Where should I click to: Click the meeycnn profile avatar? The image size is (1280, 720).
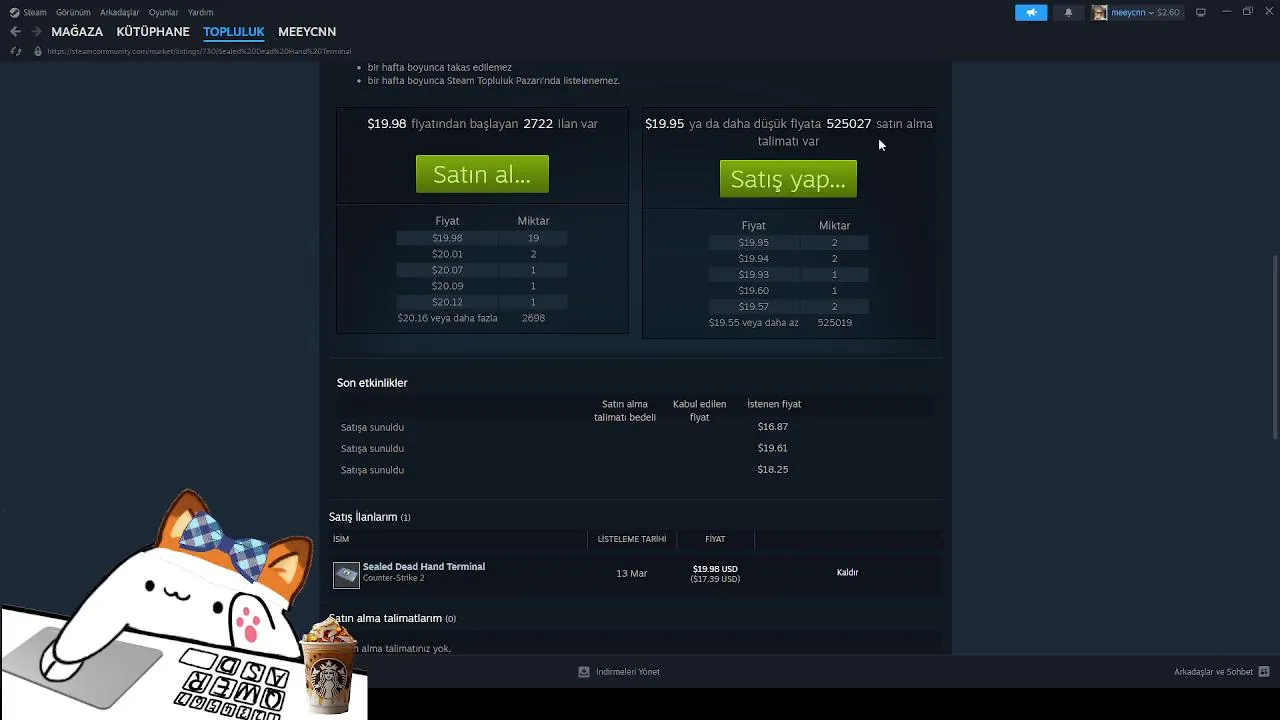[1100, 12]
